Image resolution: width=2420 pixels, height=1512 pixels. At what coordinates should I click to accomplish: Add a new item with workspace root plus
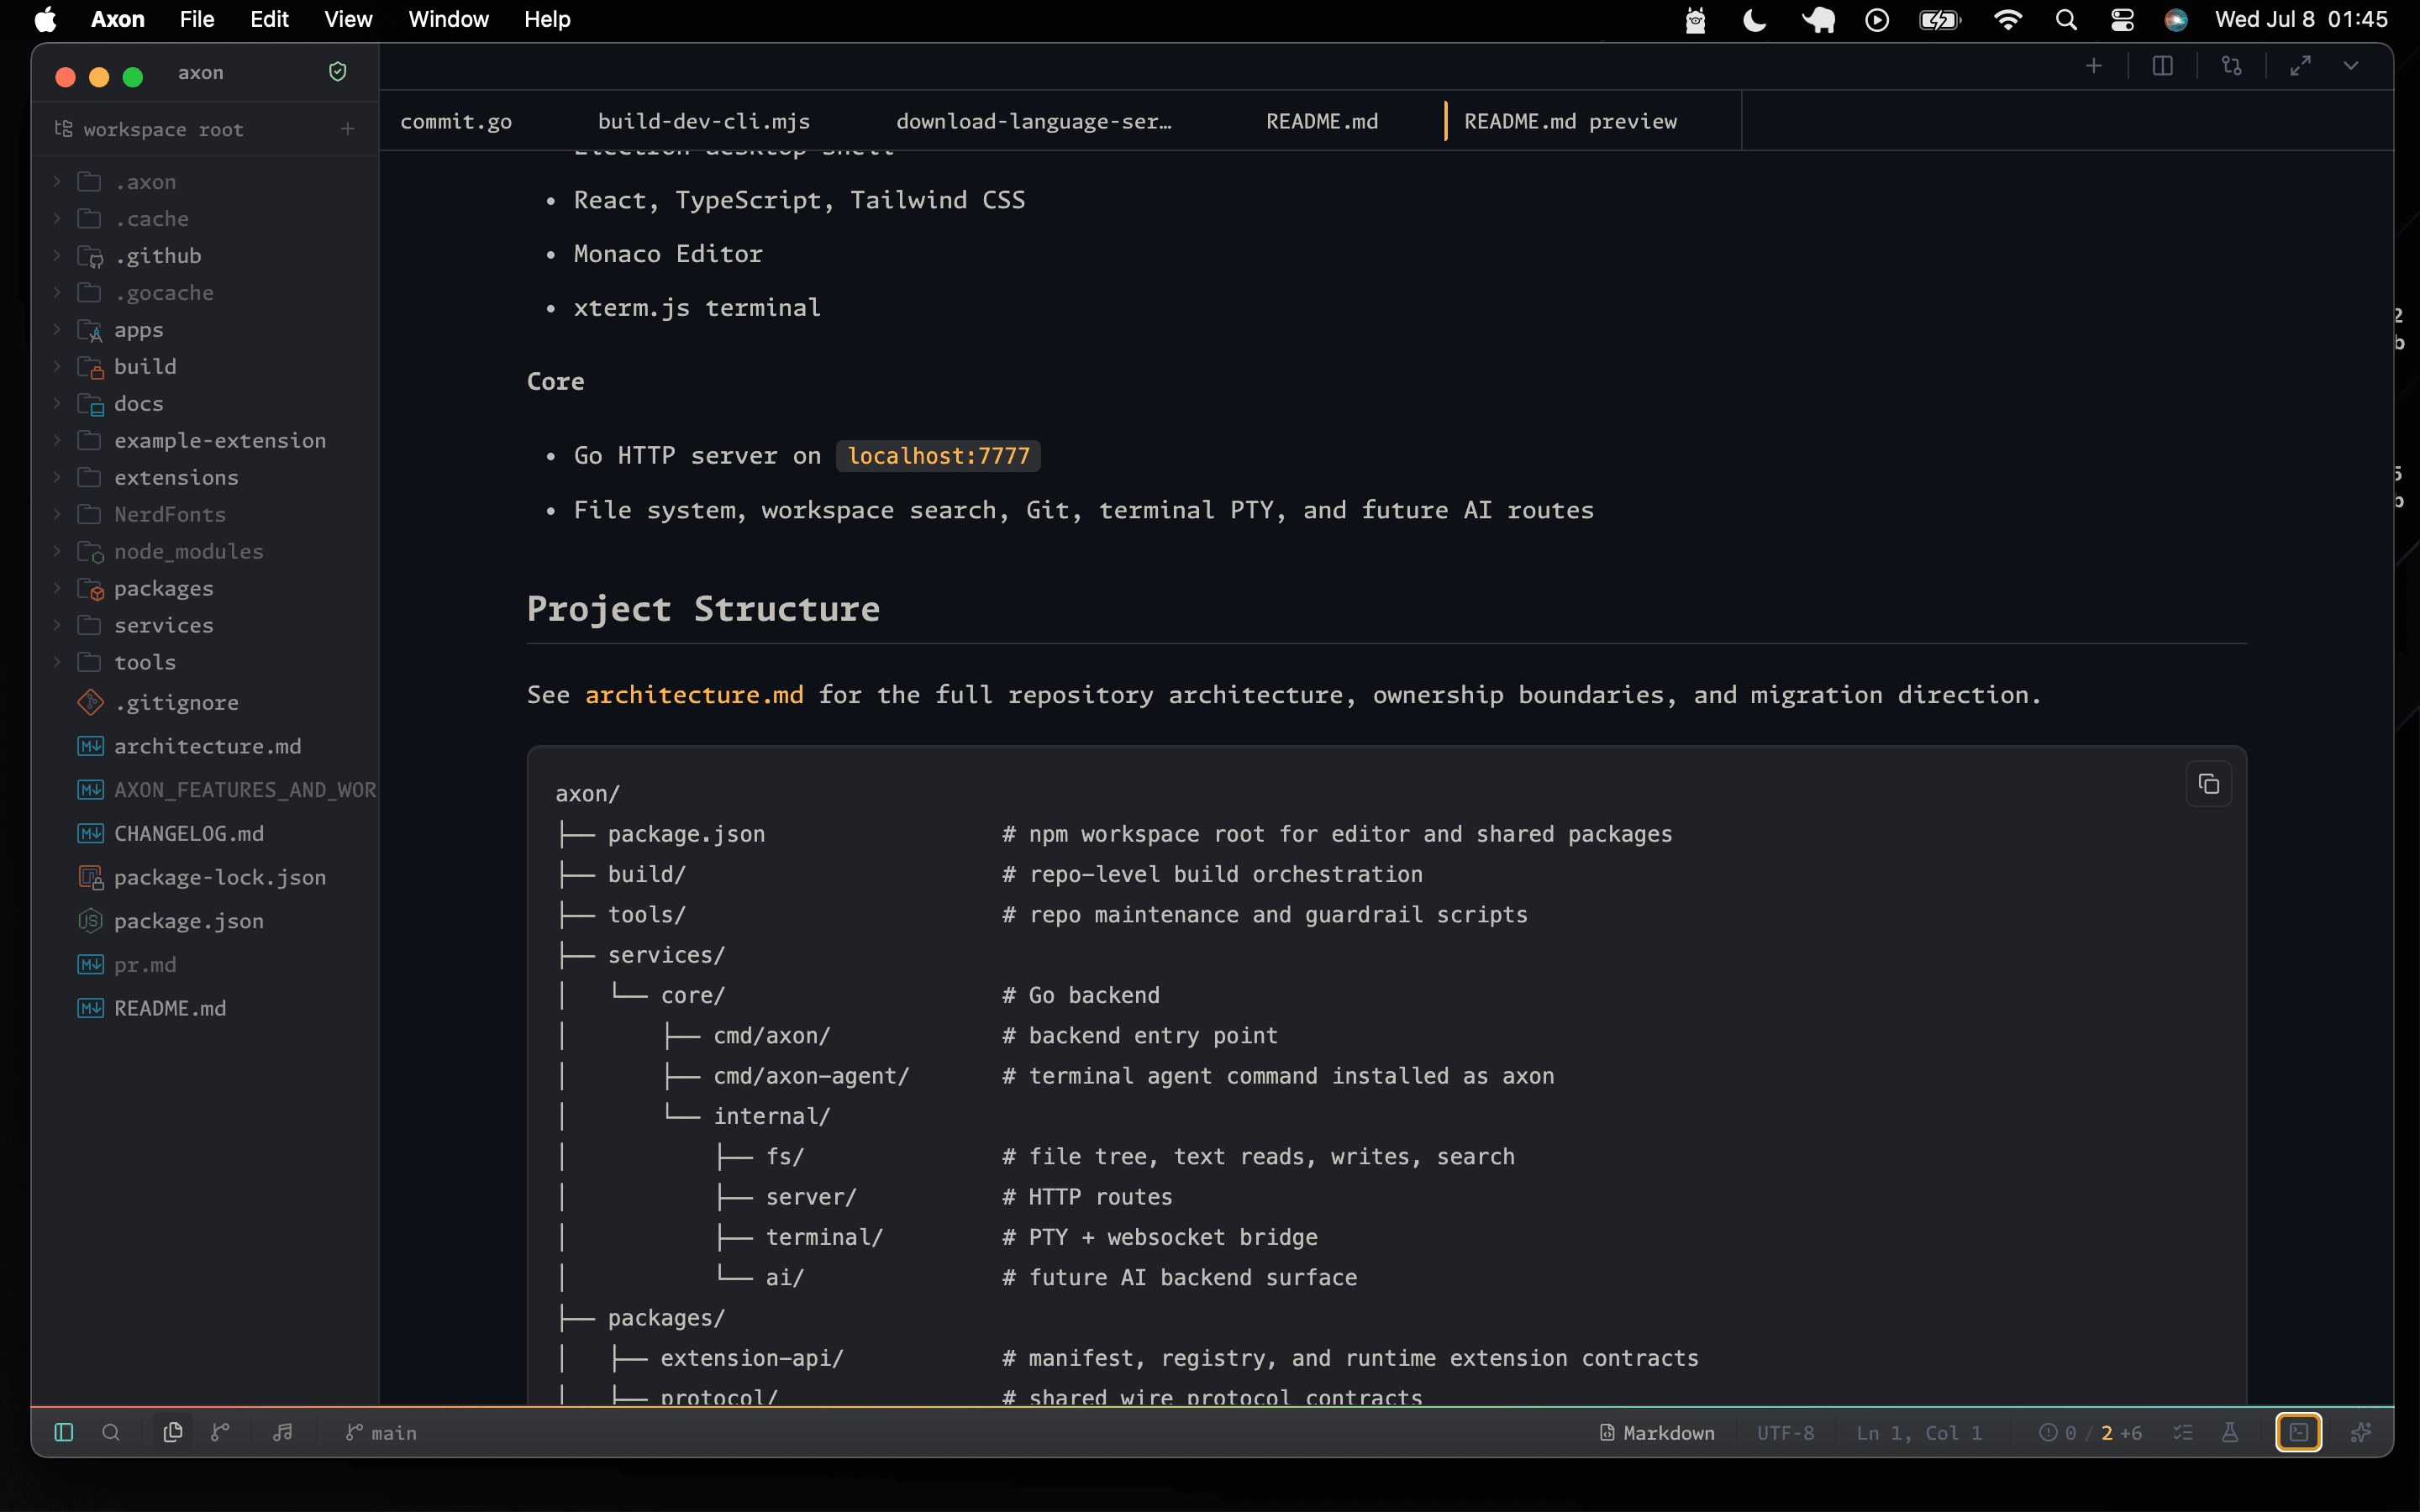click(x=348, y=128)
